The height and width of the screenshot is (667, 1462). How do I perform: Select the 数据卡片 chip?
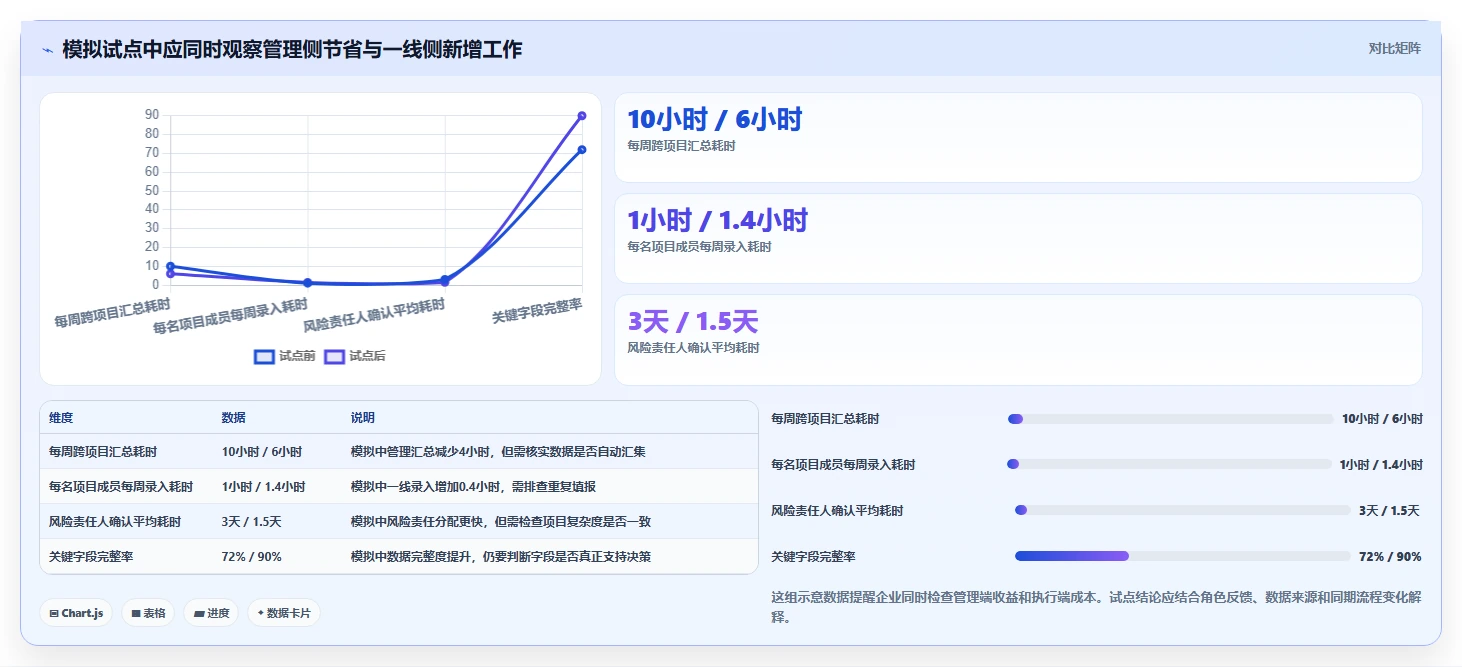[x=284, y=613]
